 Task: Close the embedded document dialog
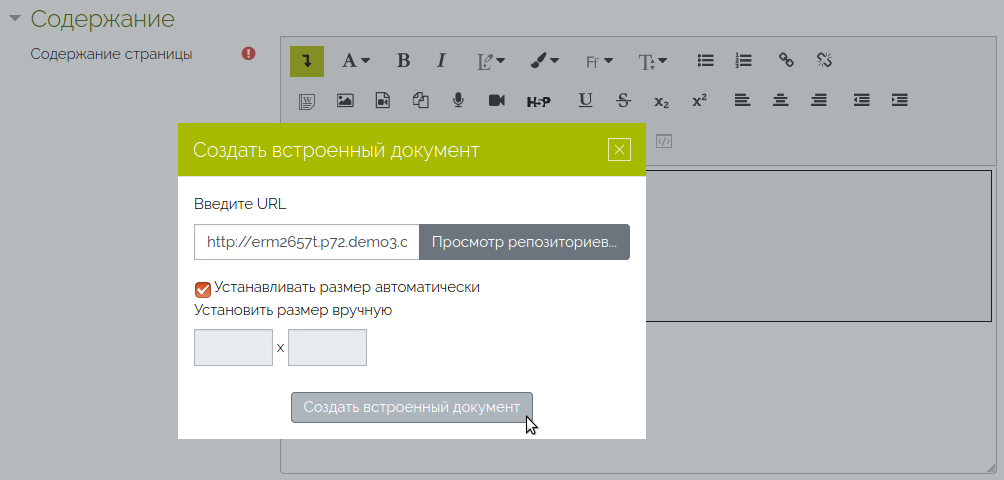pyautogui.click(x=619, y=150)
